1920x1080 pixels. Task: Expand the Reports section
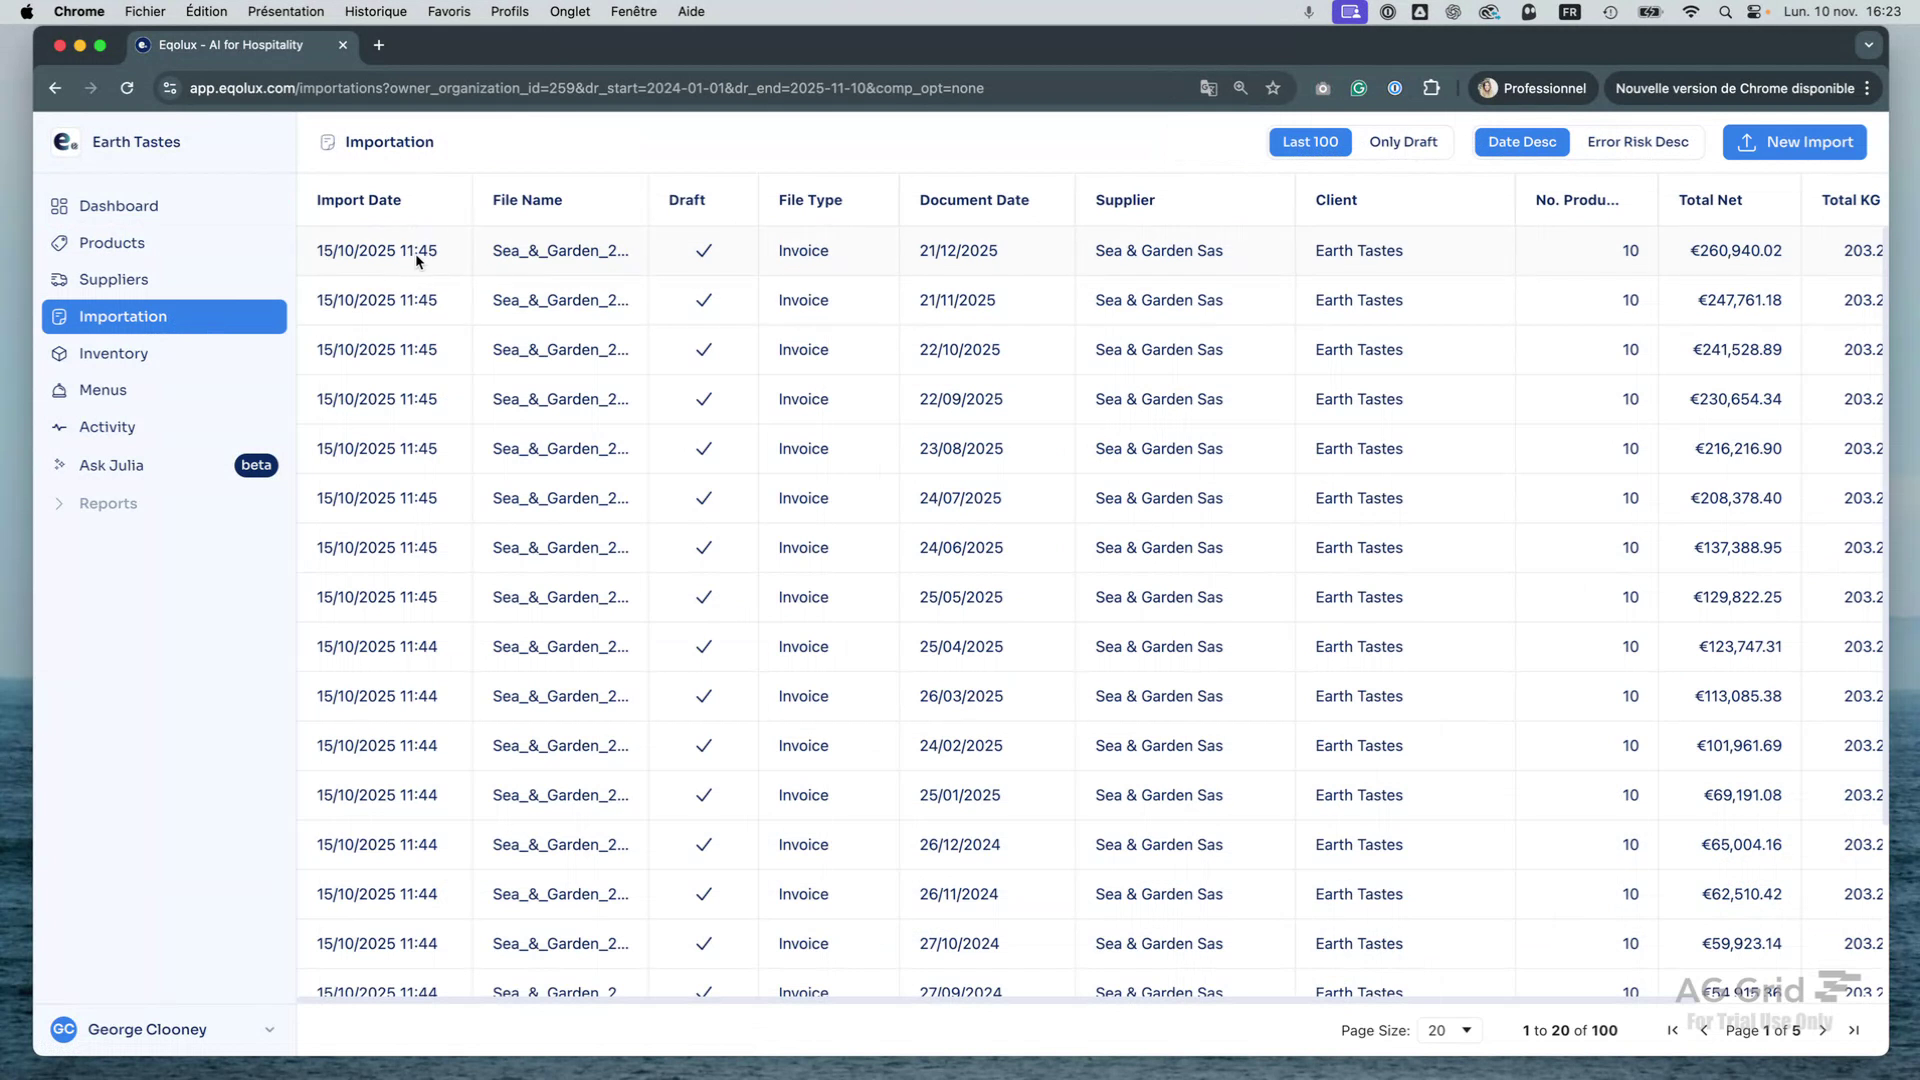(x=106, y=503)
